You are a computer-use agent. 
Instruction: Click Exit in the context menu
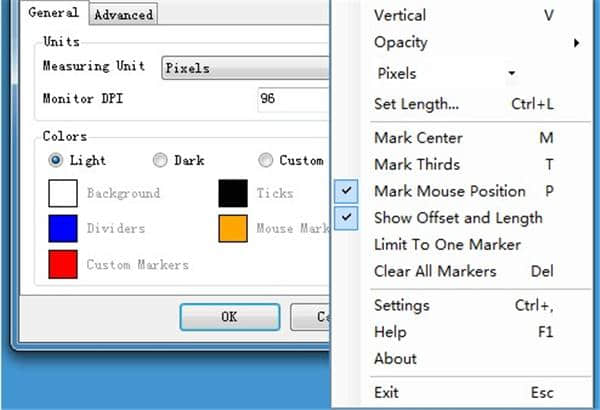(386, 393)
